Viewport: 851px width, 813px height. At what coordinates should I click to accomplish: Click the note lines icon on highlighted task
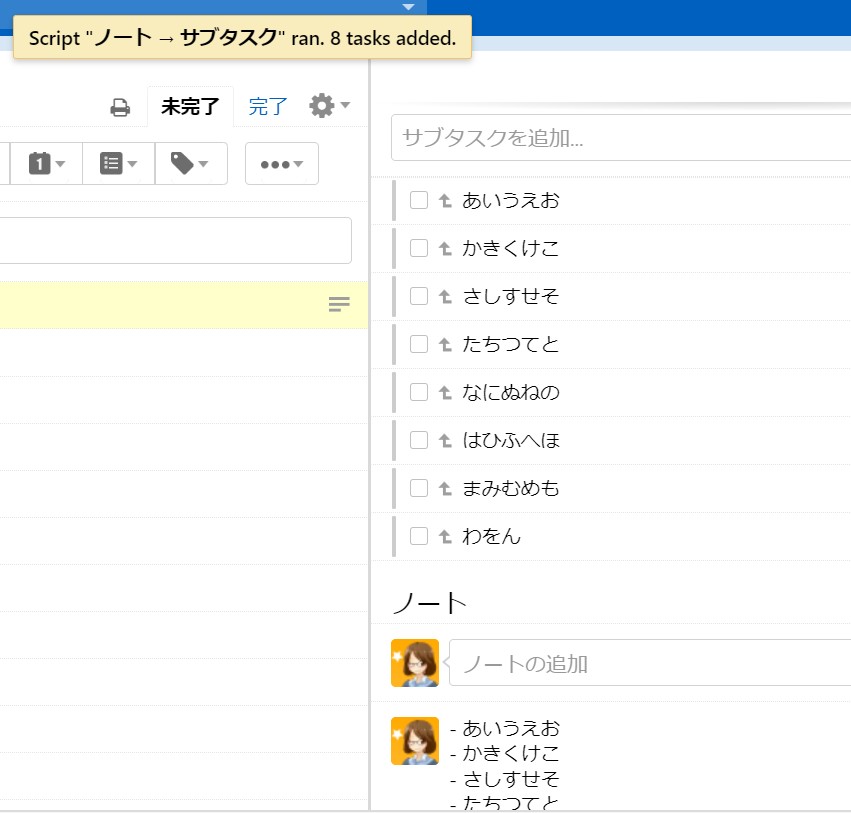click(x=339, y=304)
